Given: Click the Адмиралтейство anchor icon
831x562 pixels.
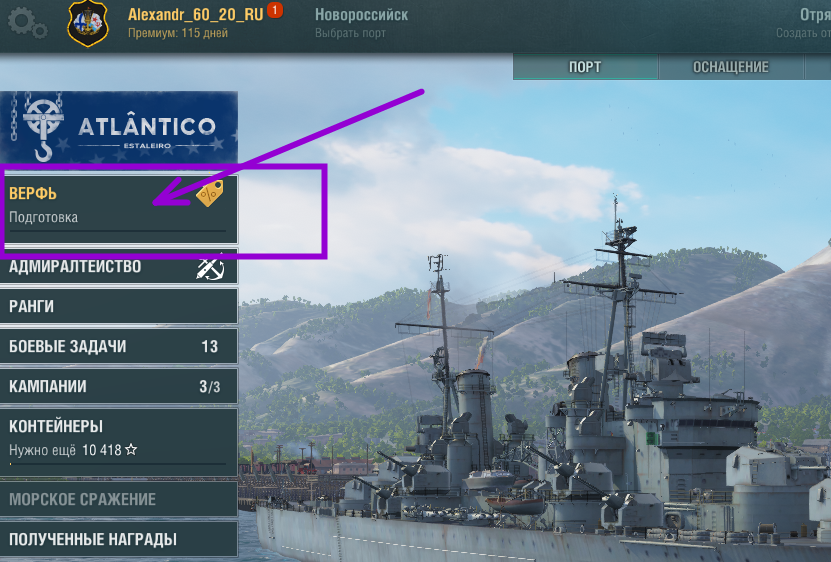Looking at the screenshot, I should [210, 267].
